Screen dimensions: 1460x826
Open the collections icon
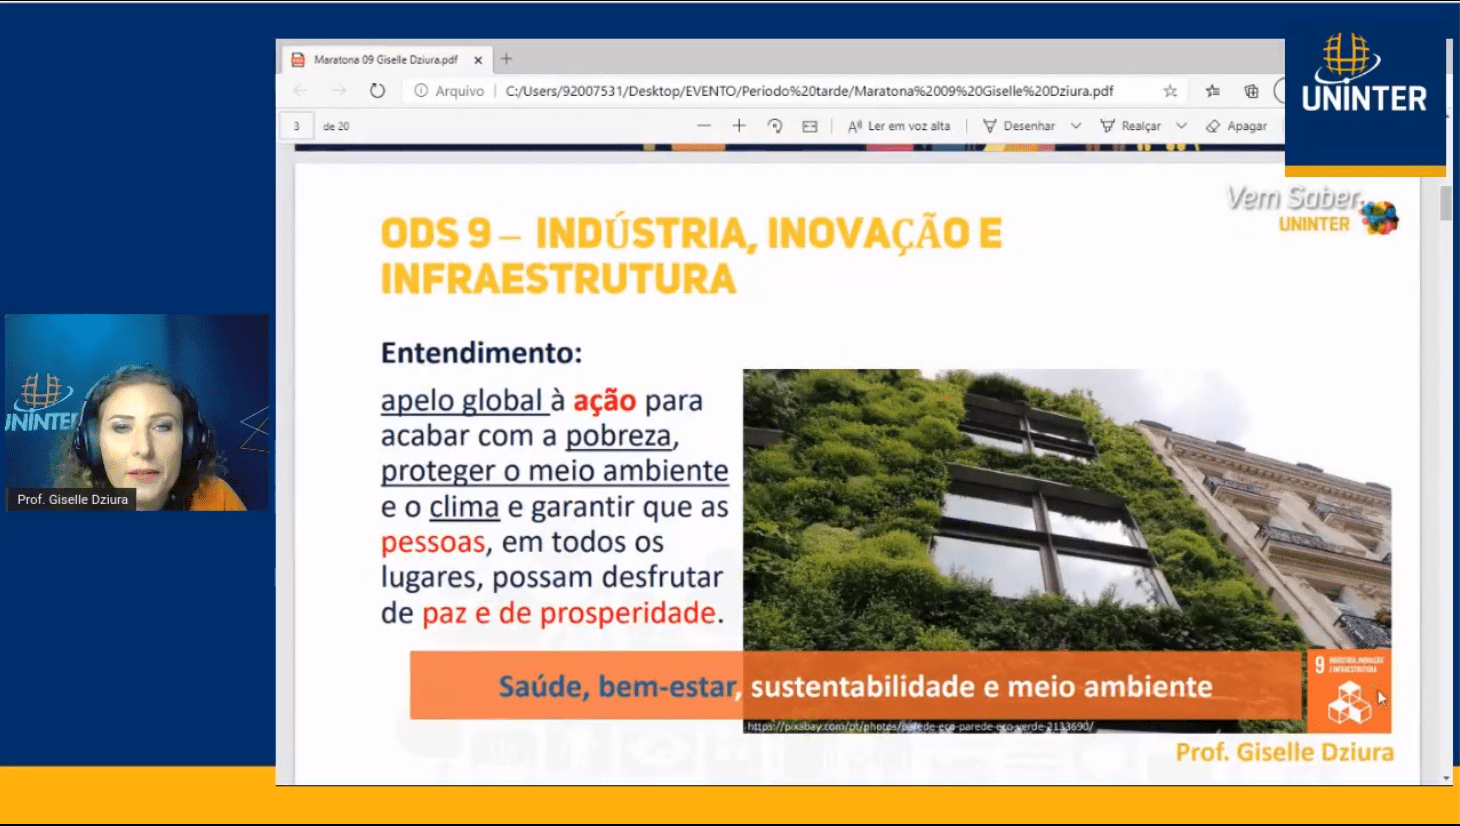[1251, 91]
